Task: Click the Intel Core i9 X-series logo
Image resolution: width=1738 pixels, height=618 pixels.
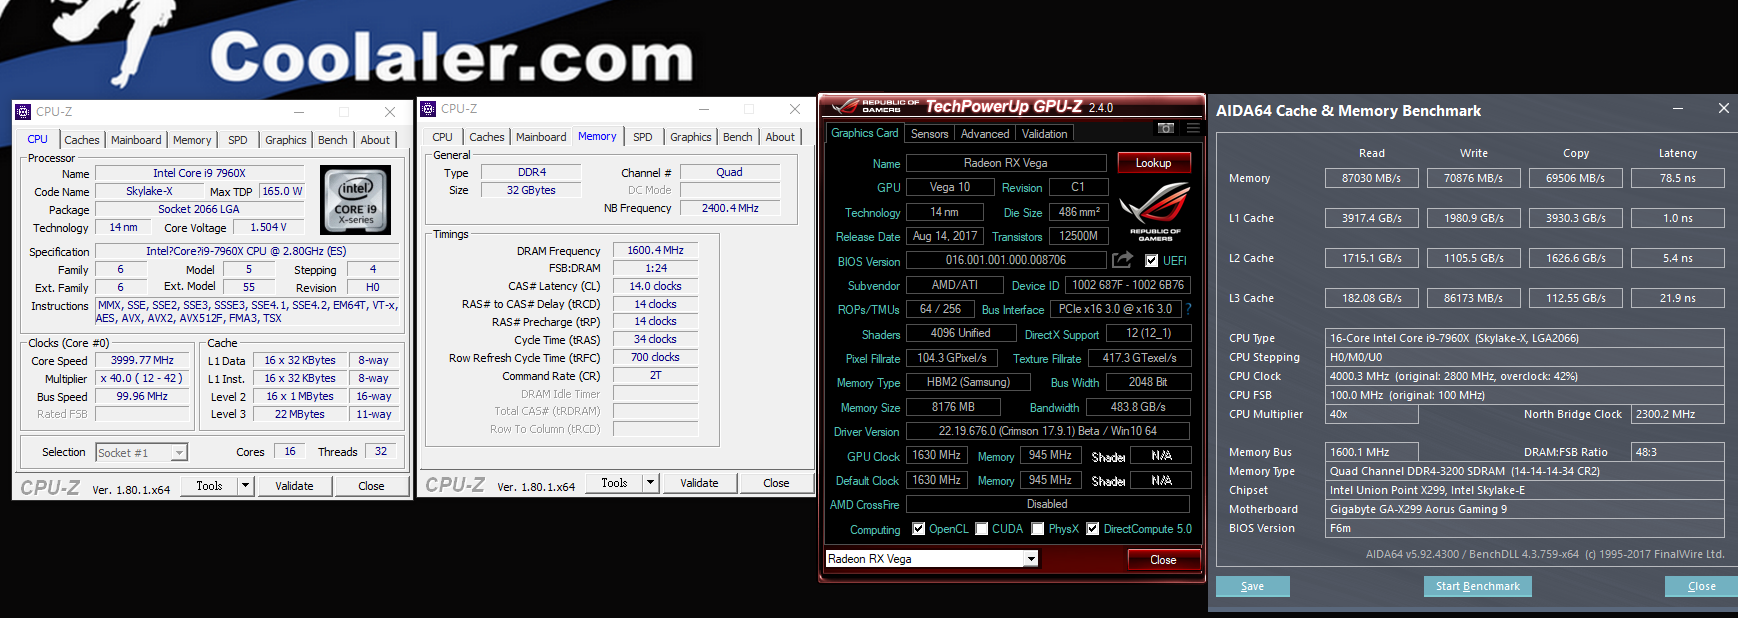Action: pyautogui.click(x=355, y=200)
